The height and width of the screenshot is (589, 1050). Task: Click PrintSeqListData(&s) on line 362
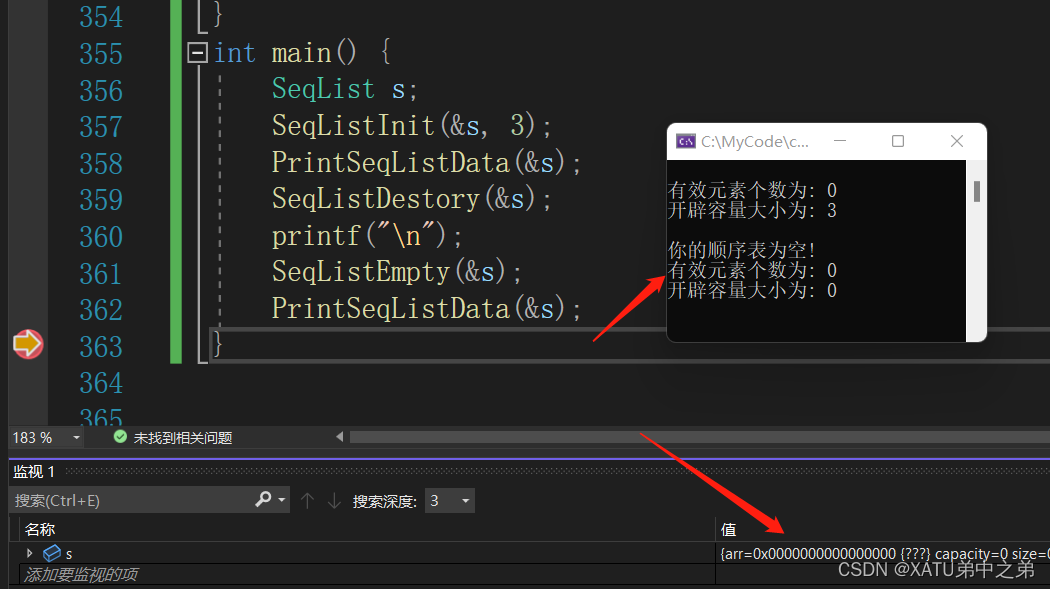coord(426,309)
